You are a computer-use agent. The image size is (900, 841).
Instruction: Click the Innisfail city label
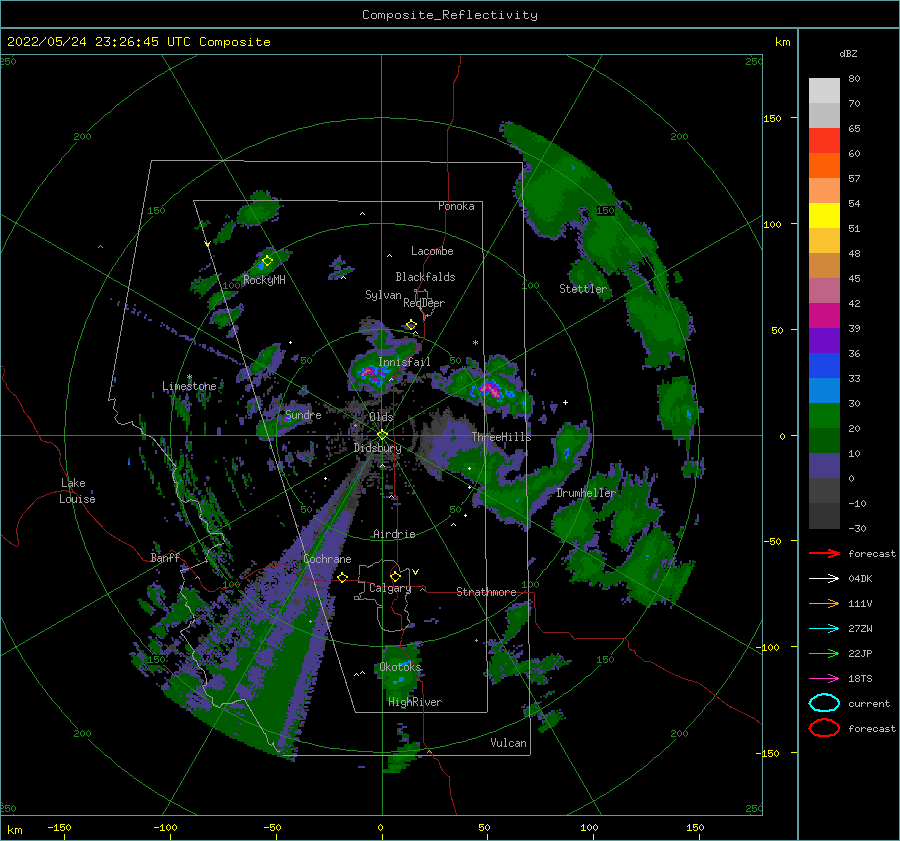[x=404, y=362]
